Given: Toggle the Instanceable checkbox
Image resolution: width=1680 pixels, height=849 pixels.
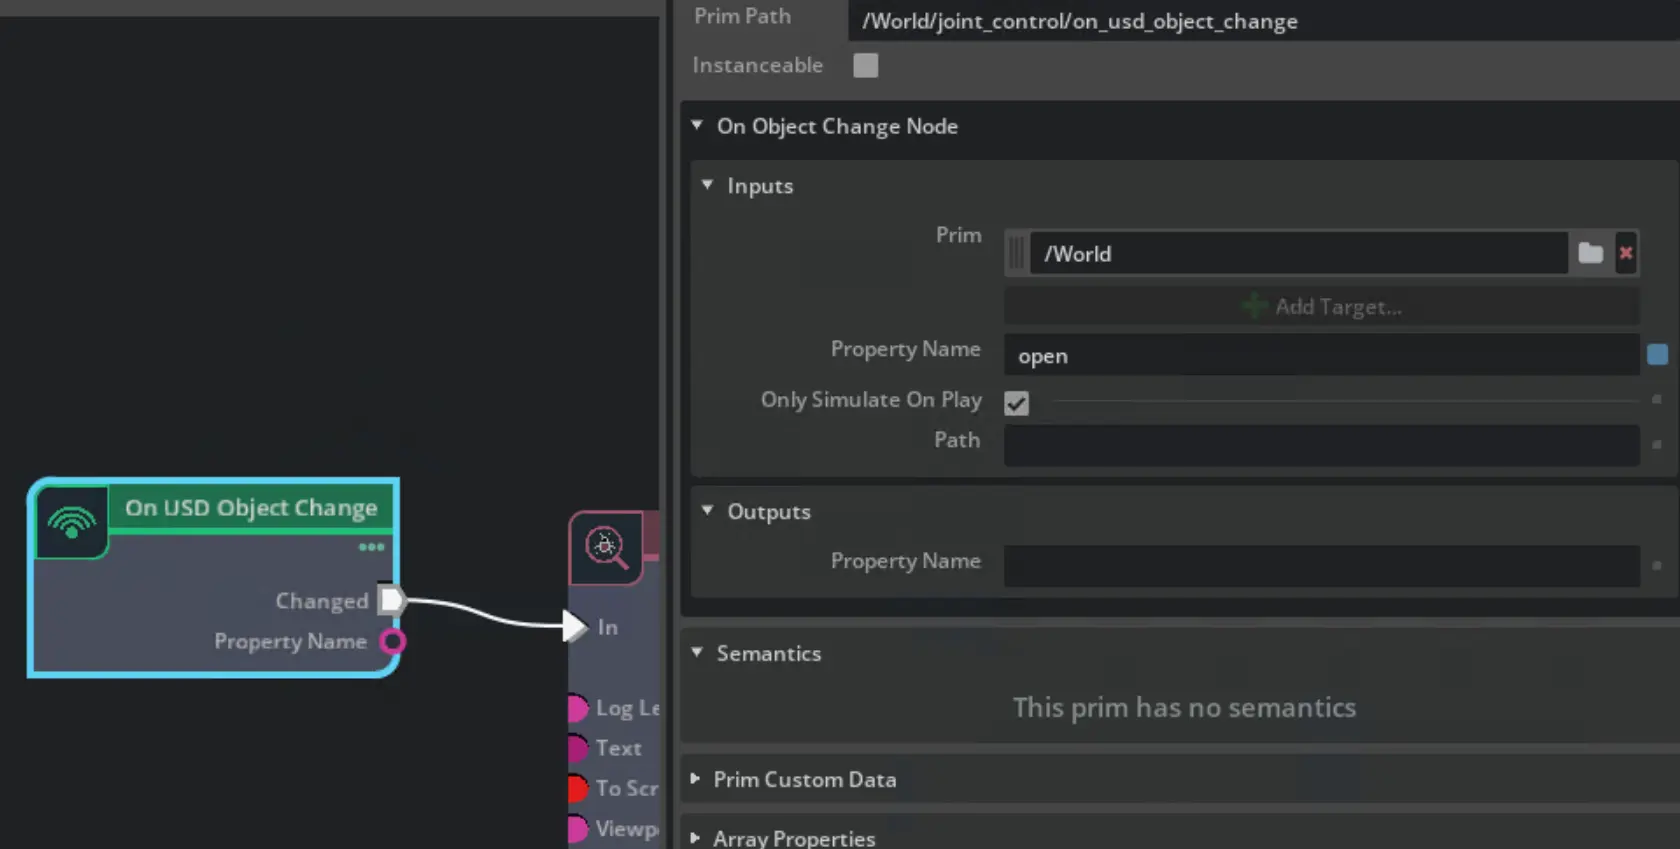Looking at the screenshot, I should [866, 65].
